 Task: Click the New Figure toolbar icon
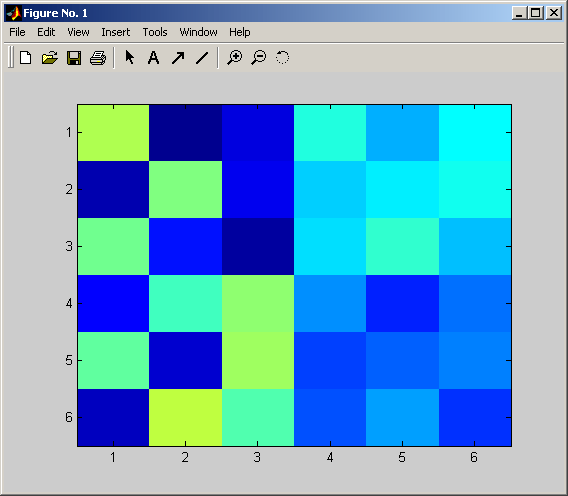(26, 58)
